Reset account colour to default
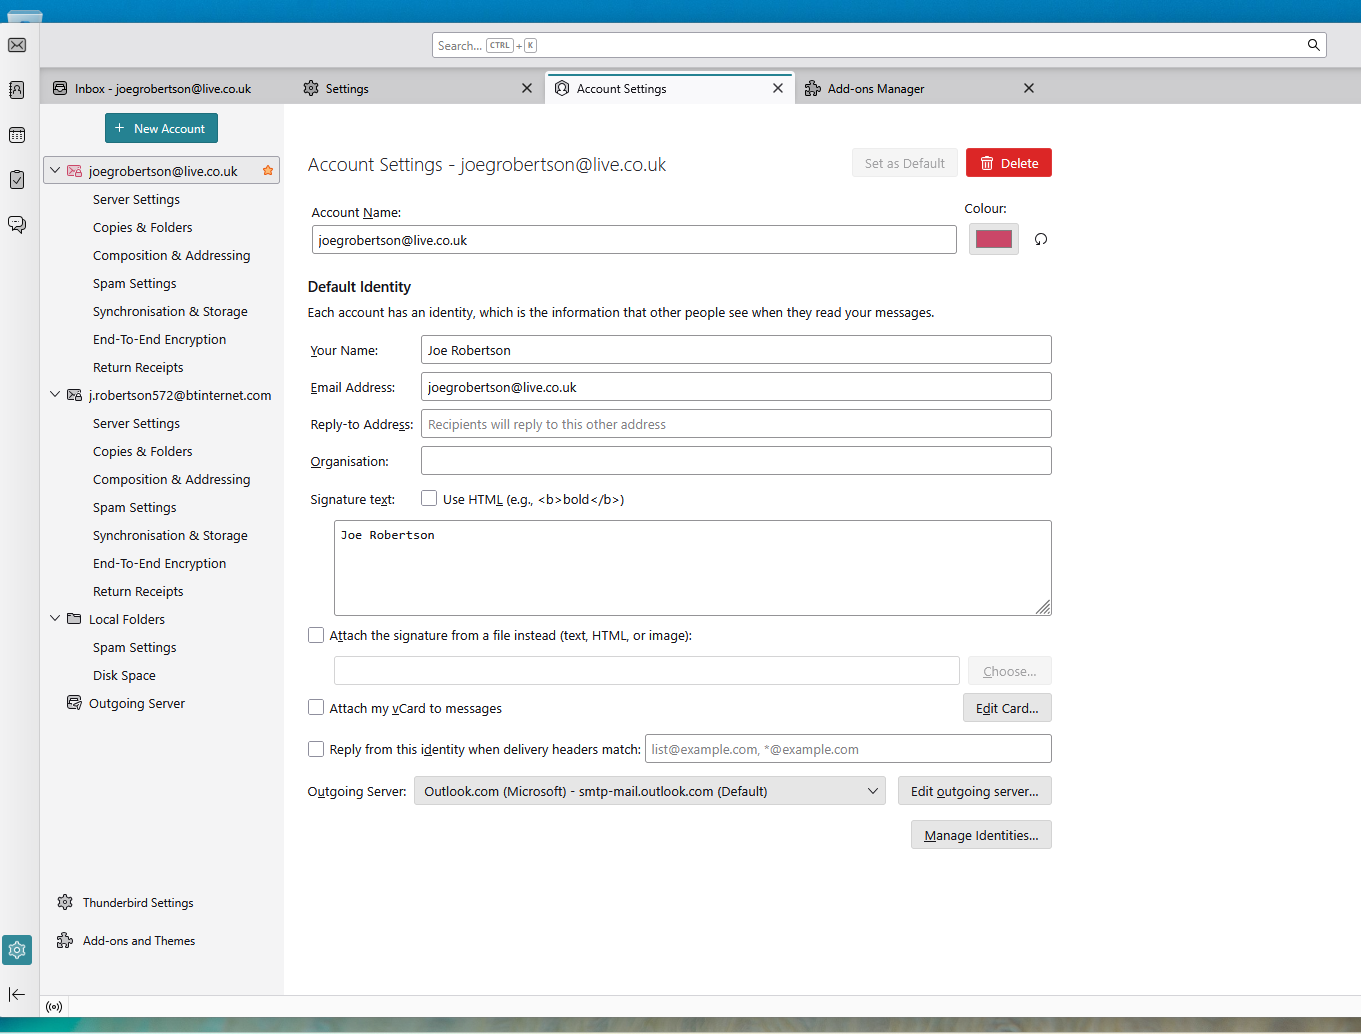 (x=1041, y=240)
